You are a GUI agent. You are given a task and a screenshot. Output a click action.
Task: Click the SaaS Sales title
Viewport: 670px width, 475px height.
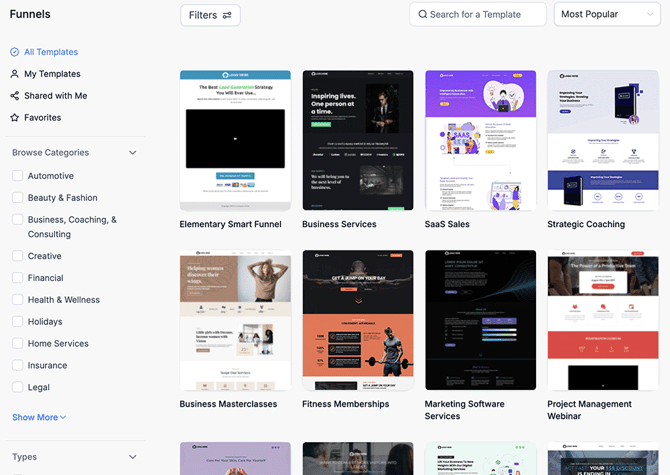447,224
